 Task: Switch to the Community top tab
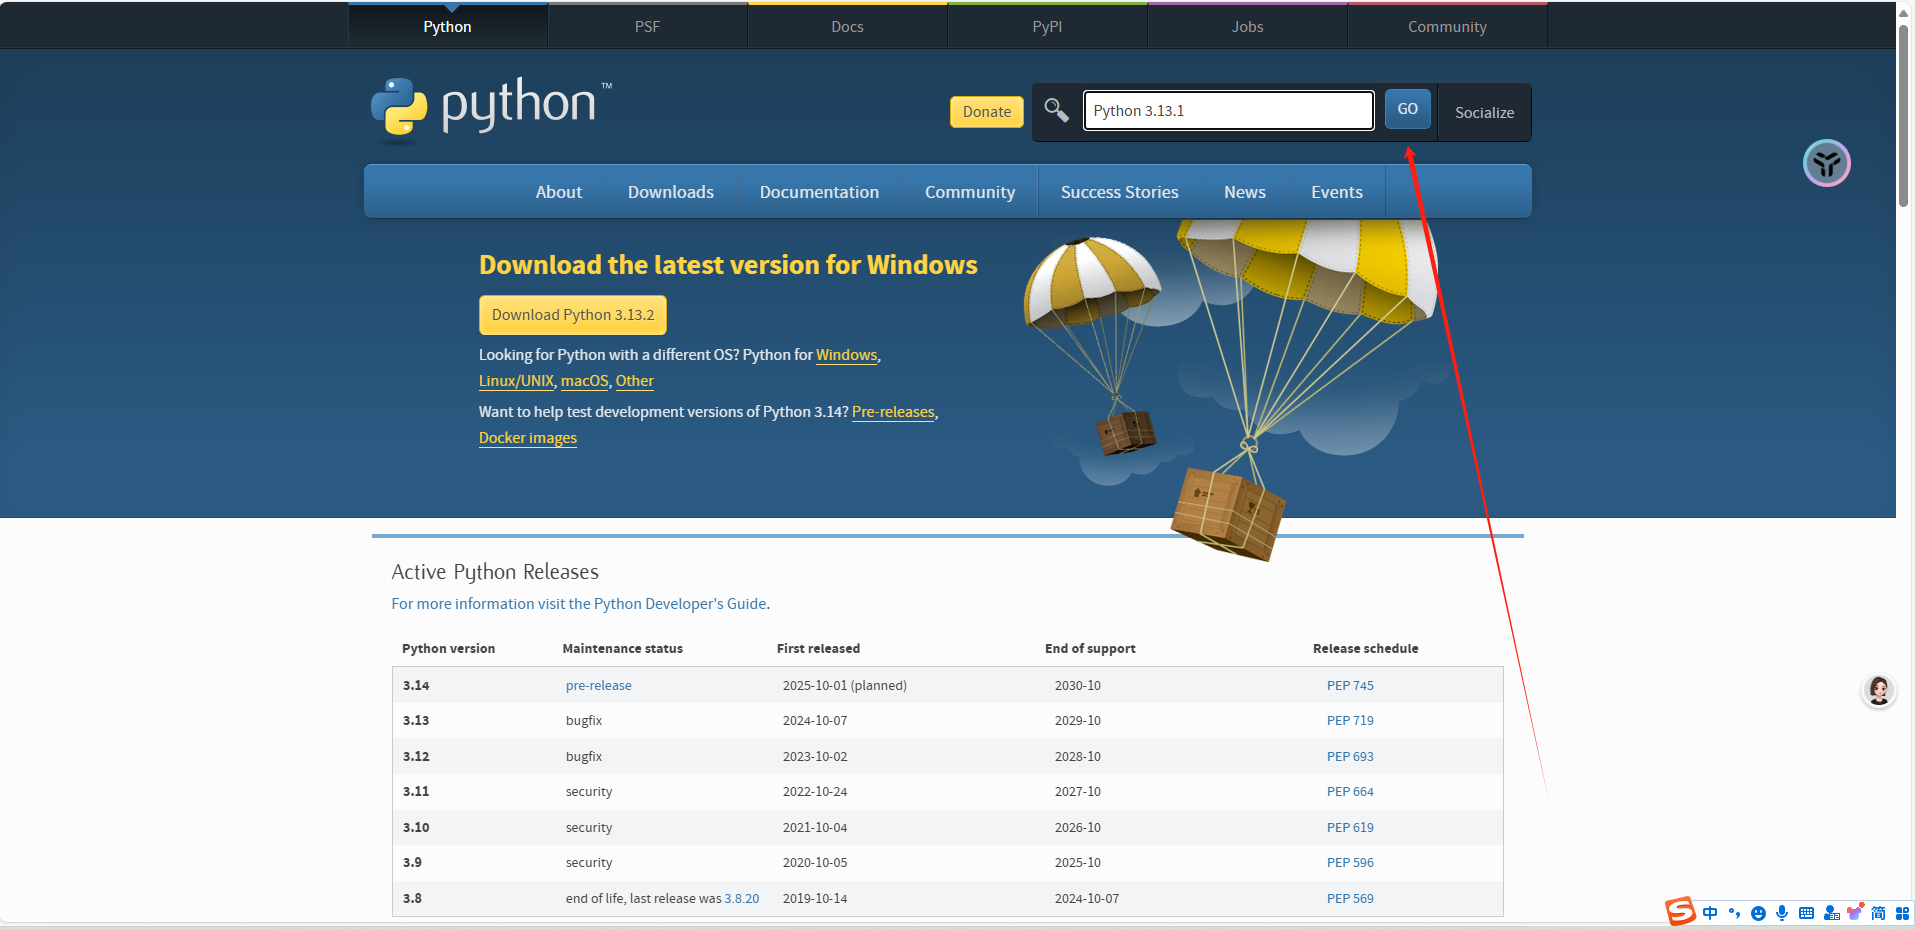1447,26
